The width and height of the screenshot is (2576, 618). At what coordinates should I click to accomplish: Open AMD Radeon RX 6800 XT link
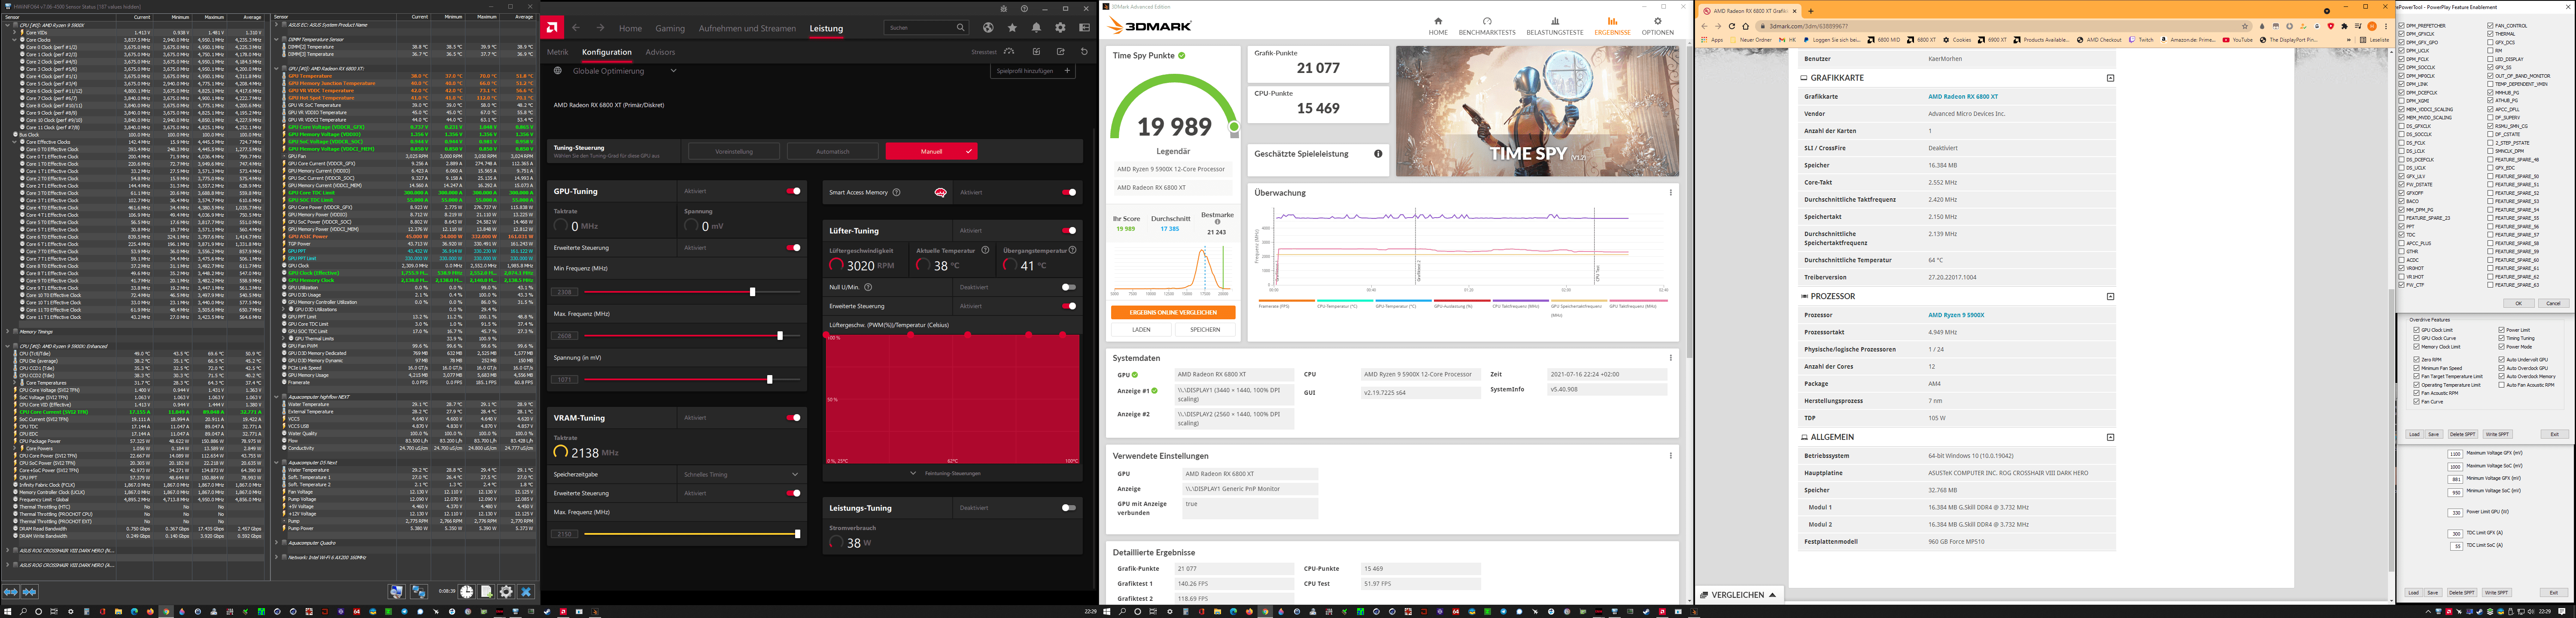point(1963,97)
